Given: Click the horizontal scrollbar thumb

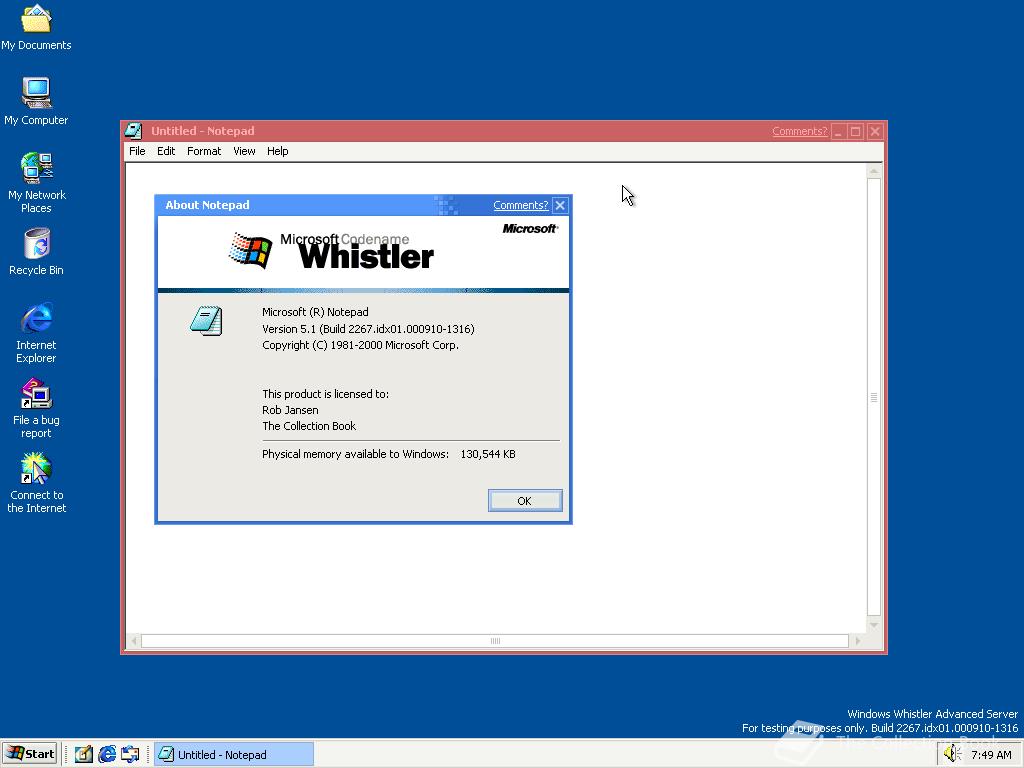Looking at the screenshot, I should pos(495,641).
